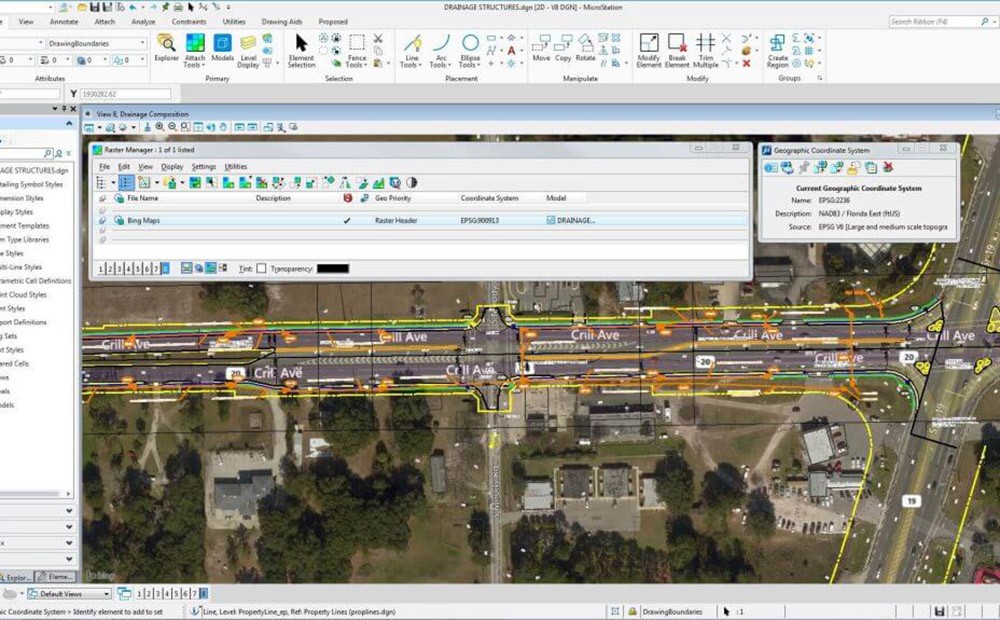This screenshot has height=620, width=1000.
Task: Open the DrawingBoundaries level dropdown
Action: tap(142, 44)
